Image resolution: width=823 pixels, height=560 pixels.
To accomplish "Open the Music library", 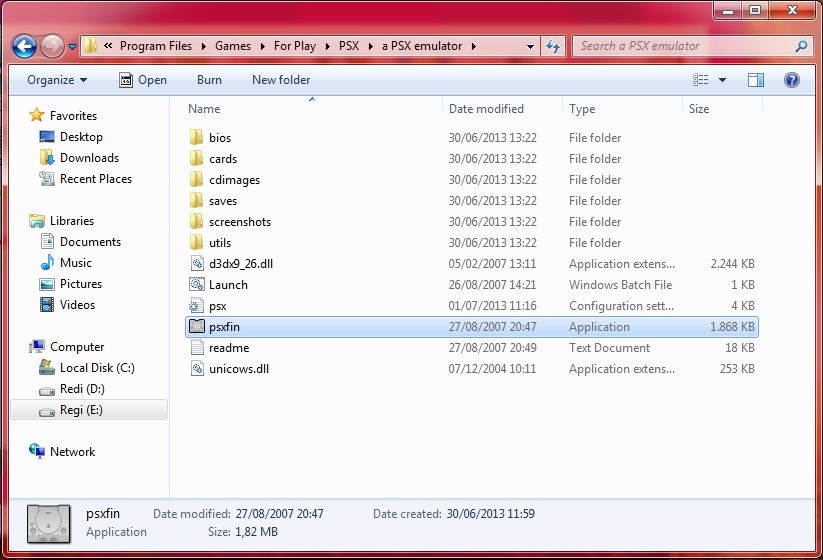I will [76, 262].
